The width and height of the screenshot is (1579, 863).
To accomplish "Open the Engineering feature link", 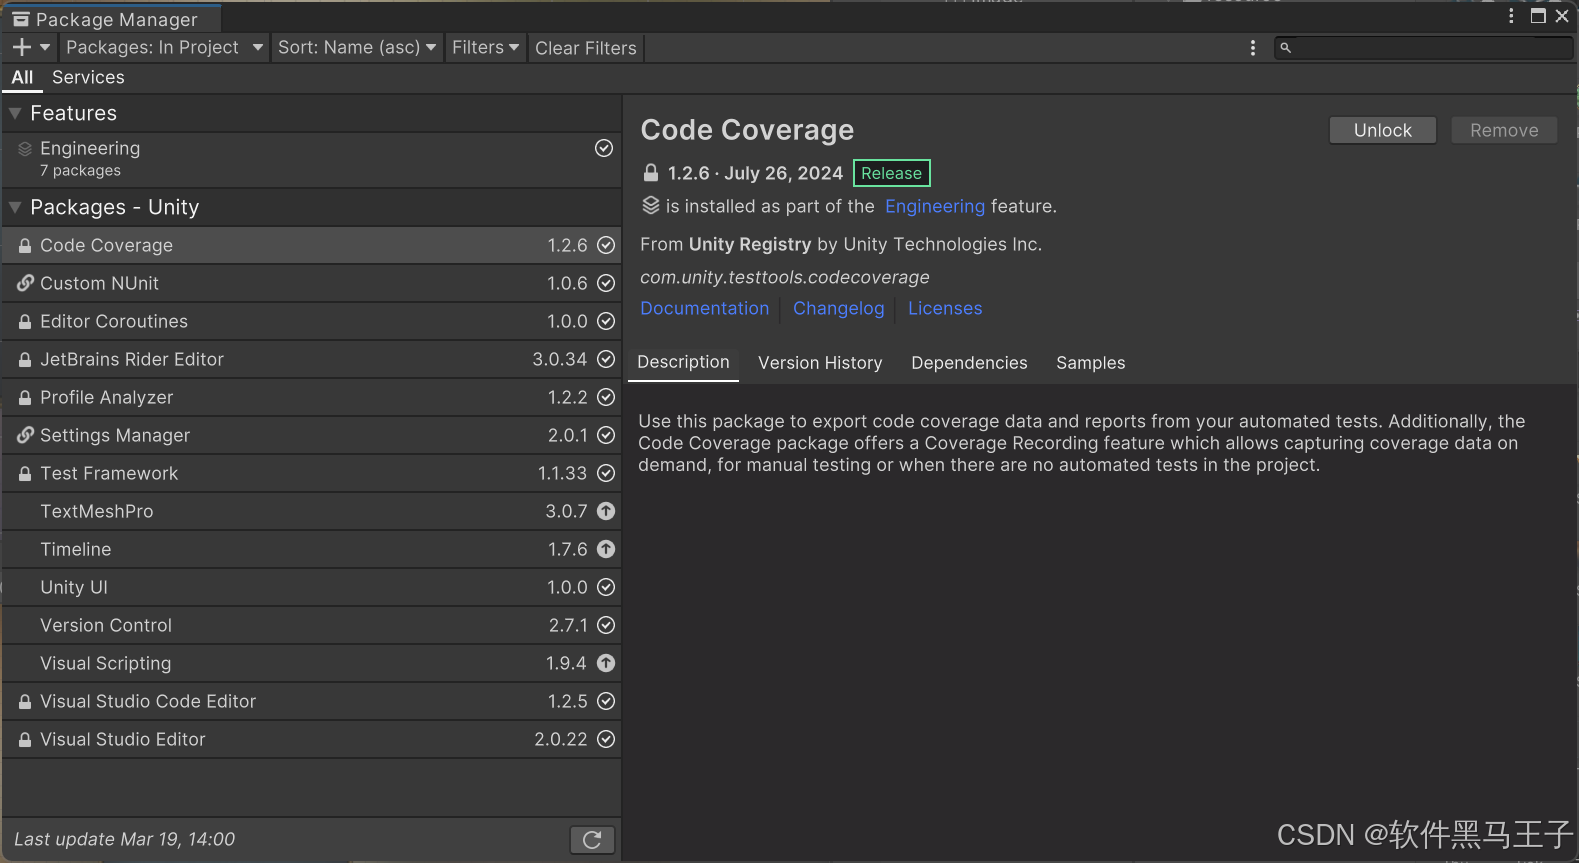I will point(935,206).
